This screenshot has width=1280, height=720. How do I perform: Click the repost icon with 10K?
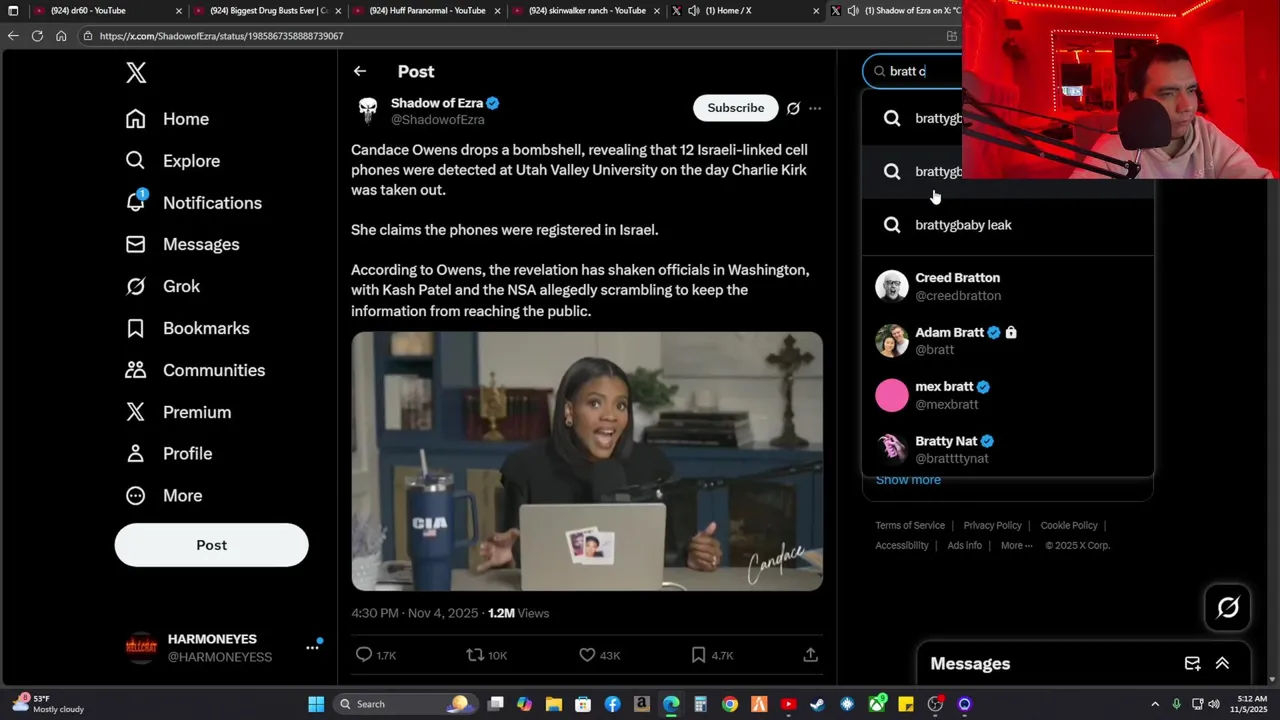click(x=475, y=655)
